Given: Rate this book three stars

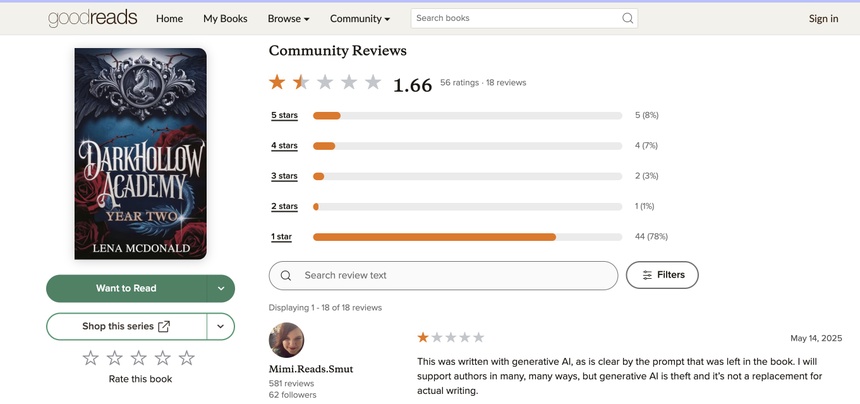Looking at the screenshot, I should (x=139, y=358).
